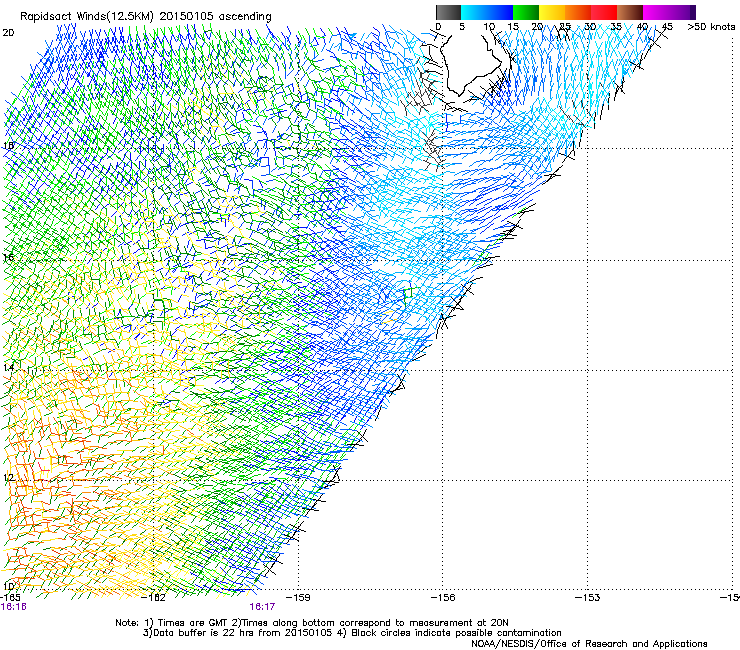Viewport: 740px width, 650px height.
Task: Click the title 'Rapidscat Winds(12.5KM) 20150105 ascending'
Action: point(146,17)
